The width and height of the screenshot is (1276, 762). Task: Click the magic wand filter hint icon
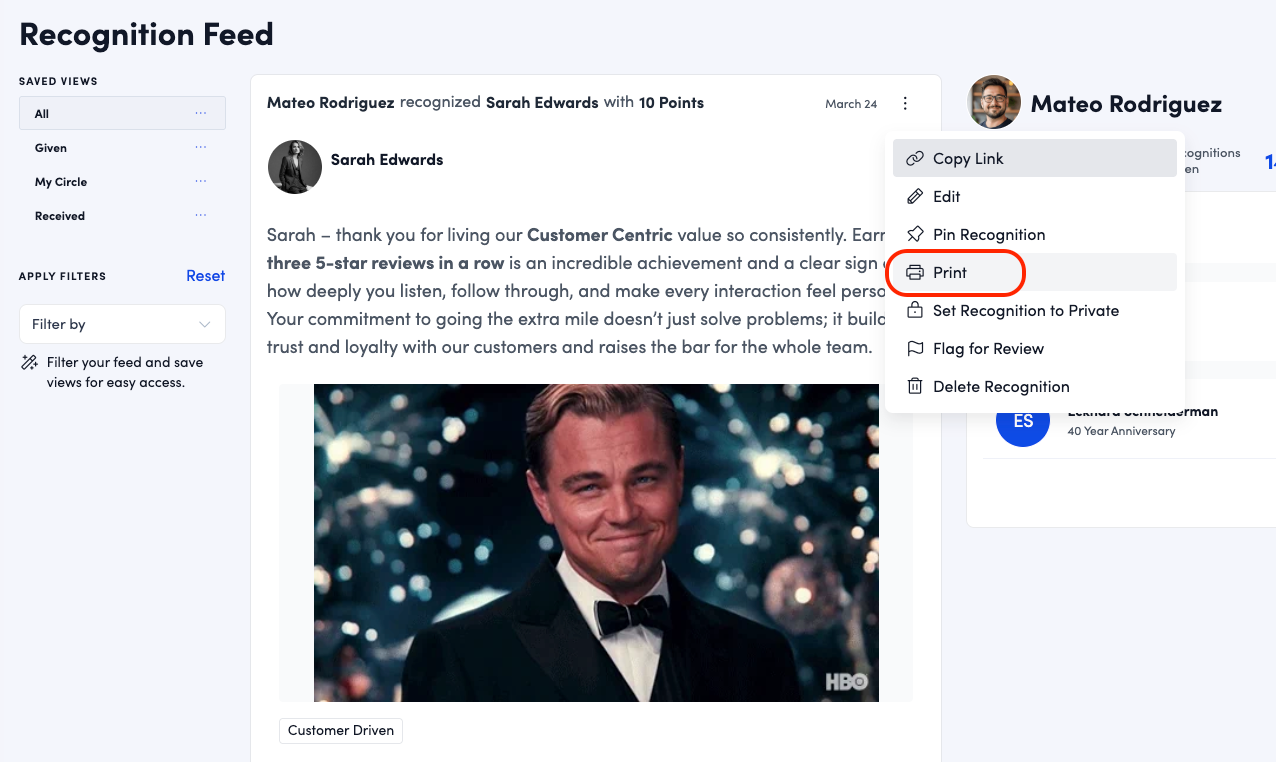click(29, 363)
